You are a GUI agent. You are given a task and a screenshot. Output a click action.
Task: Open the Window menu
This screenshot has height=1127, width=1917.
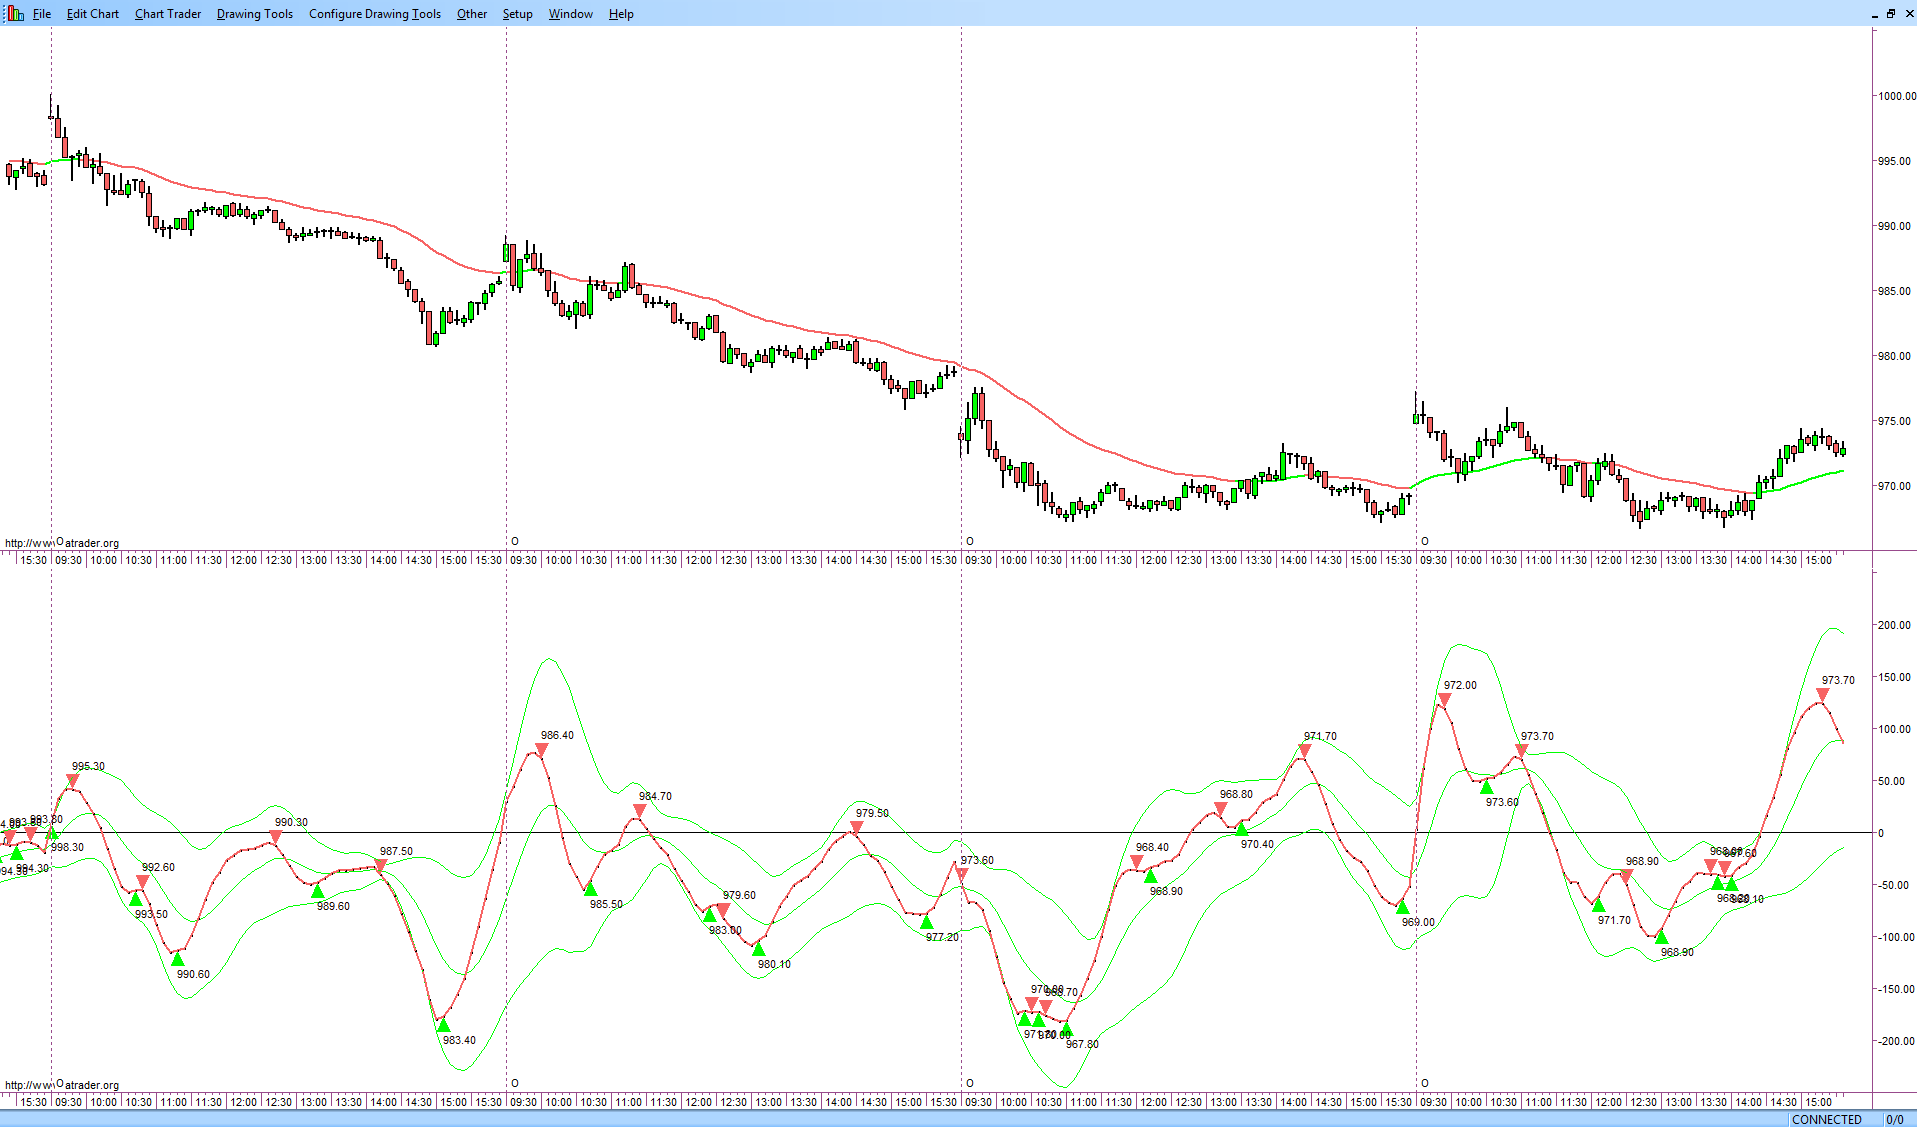coord(571,14)
